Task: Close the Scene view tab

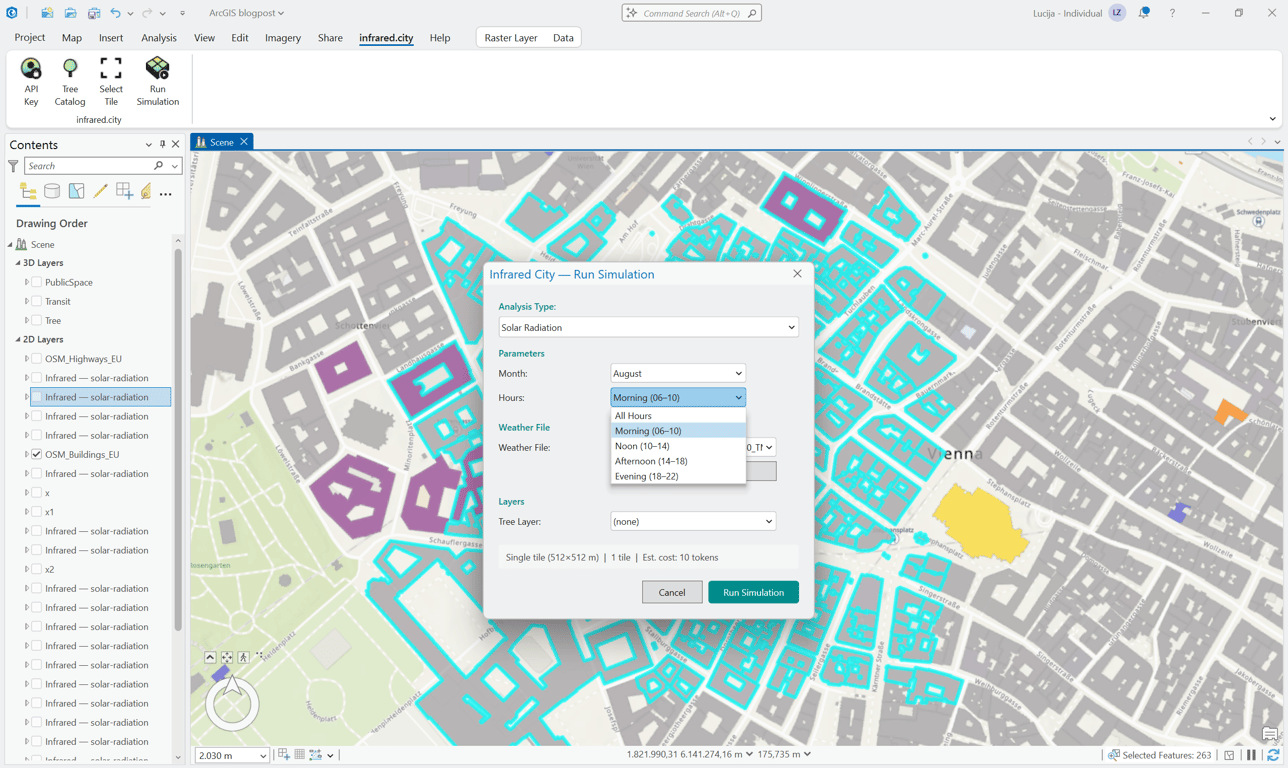Action: point(244,142)
